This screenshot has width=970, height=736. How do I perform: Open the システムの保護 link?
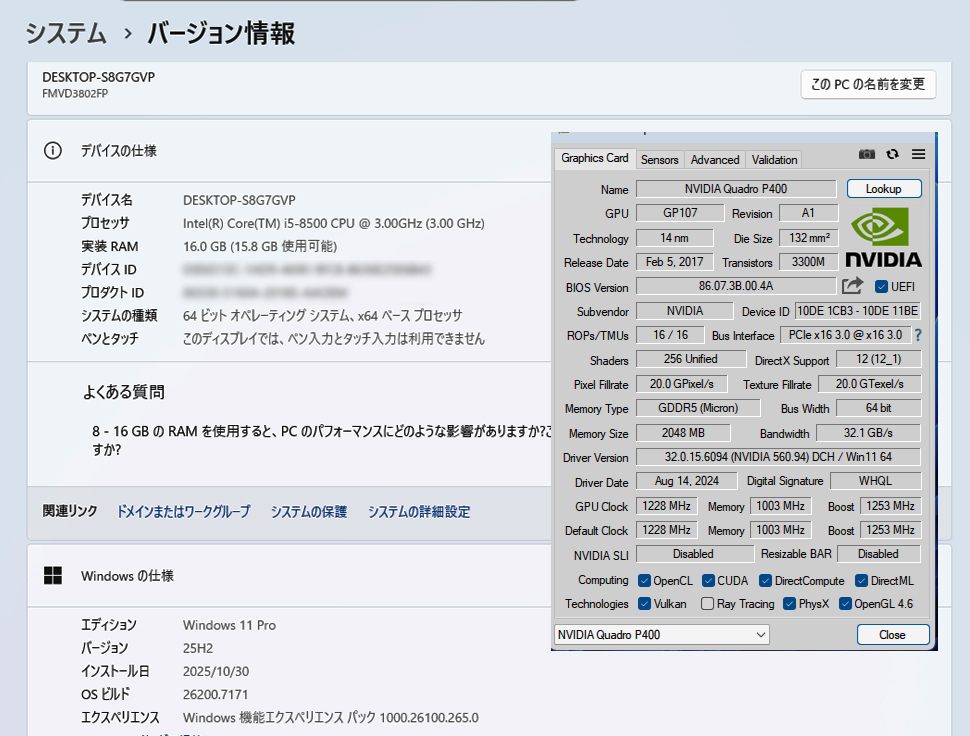pyautogui.click(x=308, y=512)
